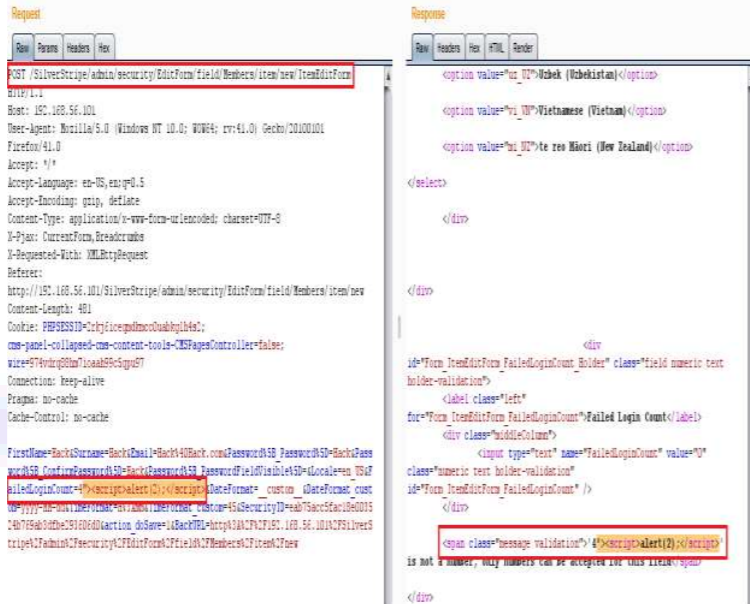This screenshot has height=604, width=750.
Task: Open the Request Headers tab
Action: click(x=77, y=48)
